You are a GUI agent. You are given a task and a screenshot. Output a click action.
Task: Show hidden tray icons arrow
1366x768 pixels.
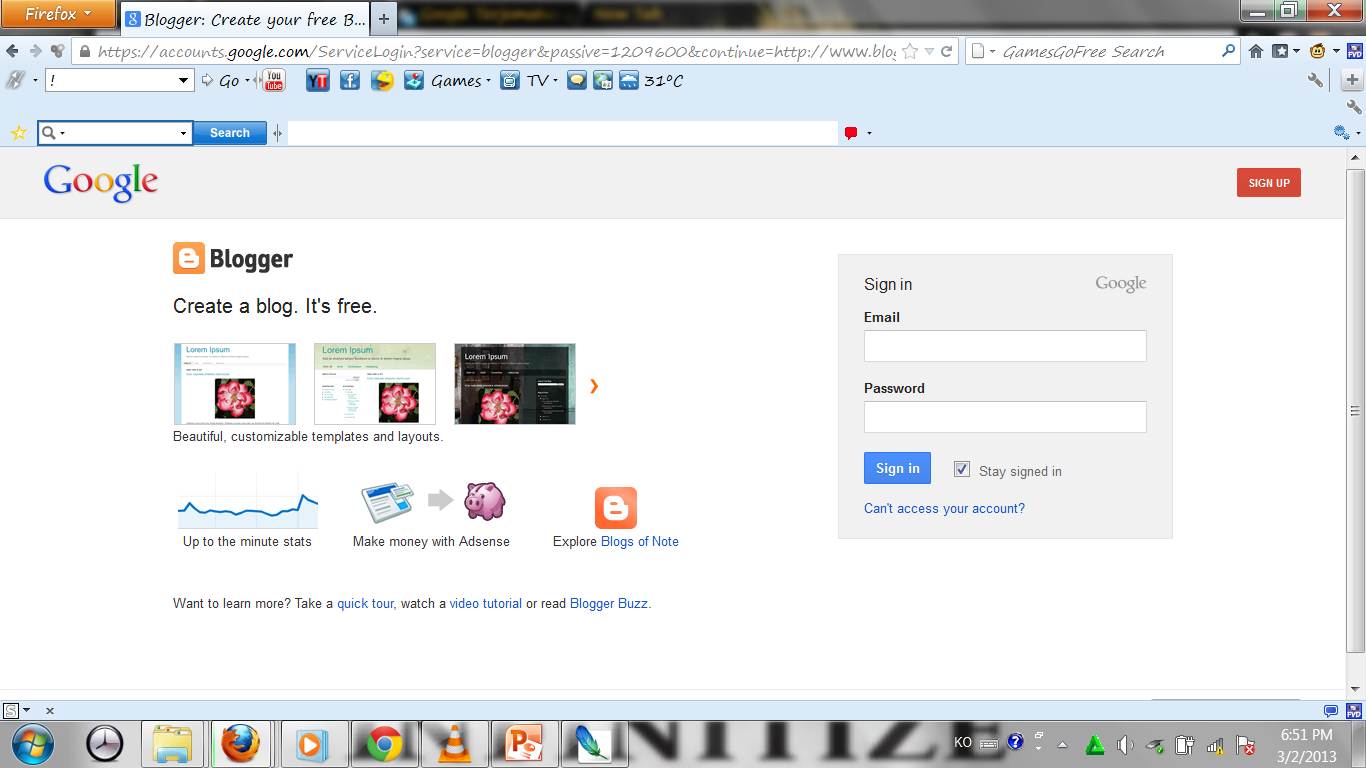pos(1062,745)
